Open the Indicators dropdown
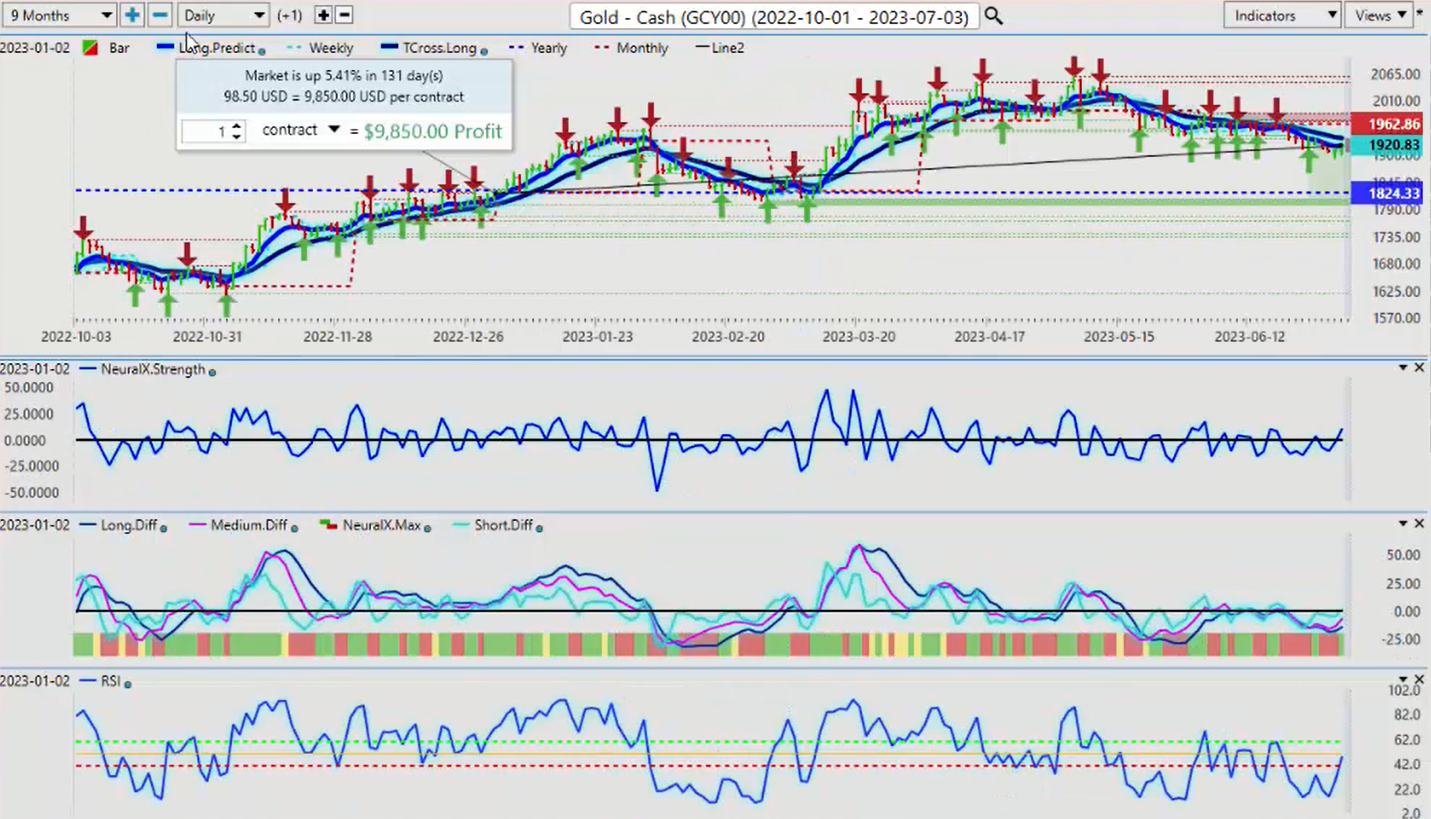The width and height of the screenshot is (1431, 819). click(x=1283, y=15)
